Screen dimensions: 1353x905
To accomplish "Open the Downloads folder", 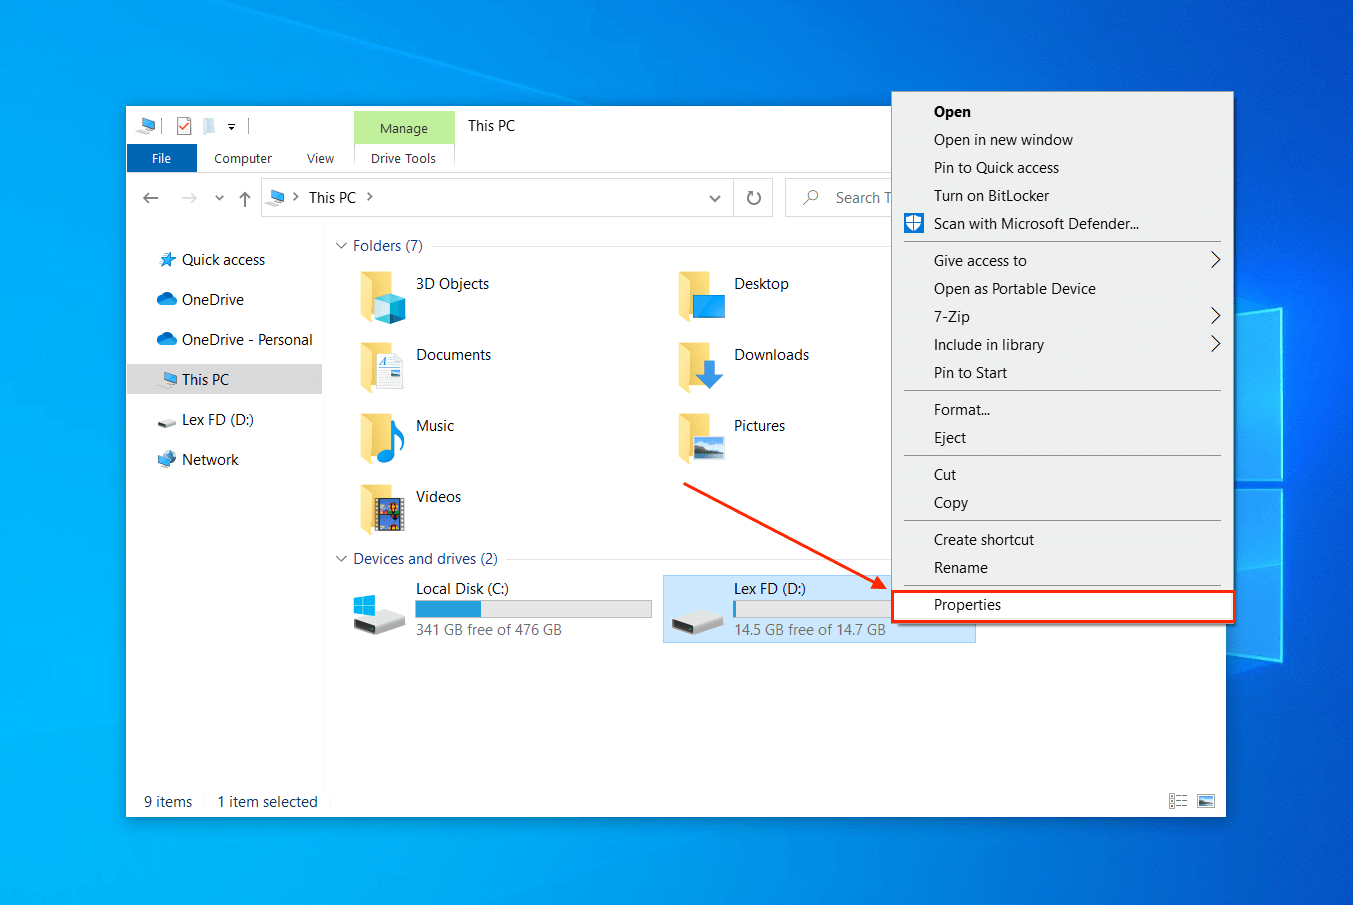I will pos(771,354).
